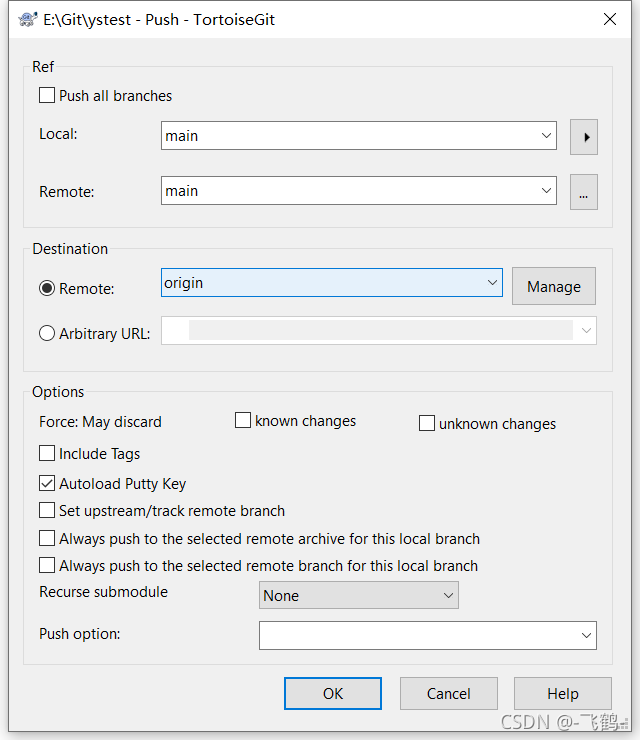Expand the Push option dropdown
This screenshot has width=640, height=740.
pos(586,636)
